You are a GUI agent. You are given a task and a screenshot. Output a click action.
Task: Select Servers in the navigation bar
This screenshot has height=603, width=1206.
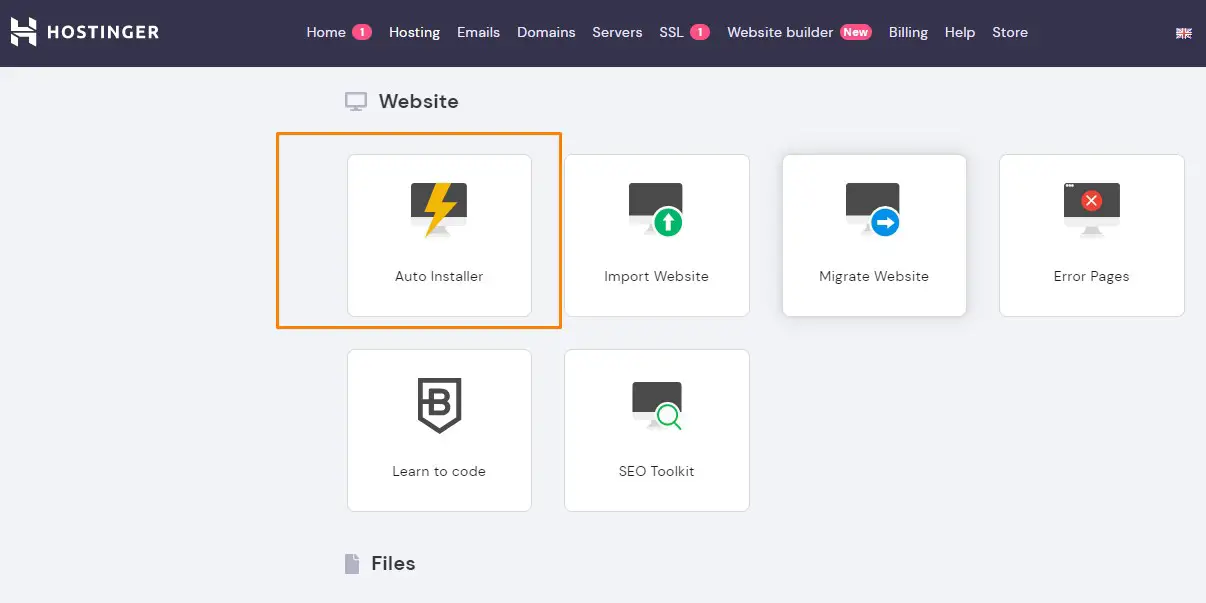[617, 32]
